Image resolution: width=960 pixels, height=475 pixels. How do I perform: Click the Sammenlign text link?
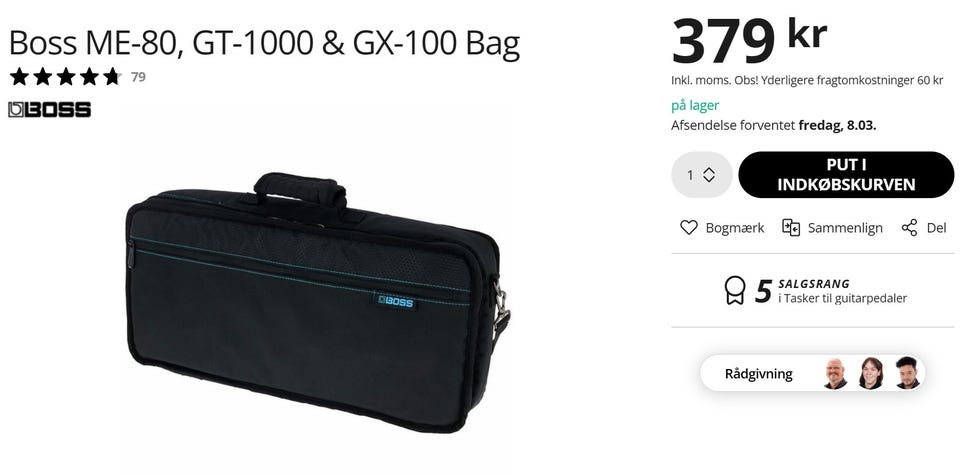click(845, 228)
